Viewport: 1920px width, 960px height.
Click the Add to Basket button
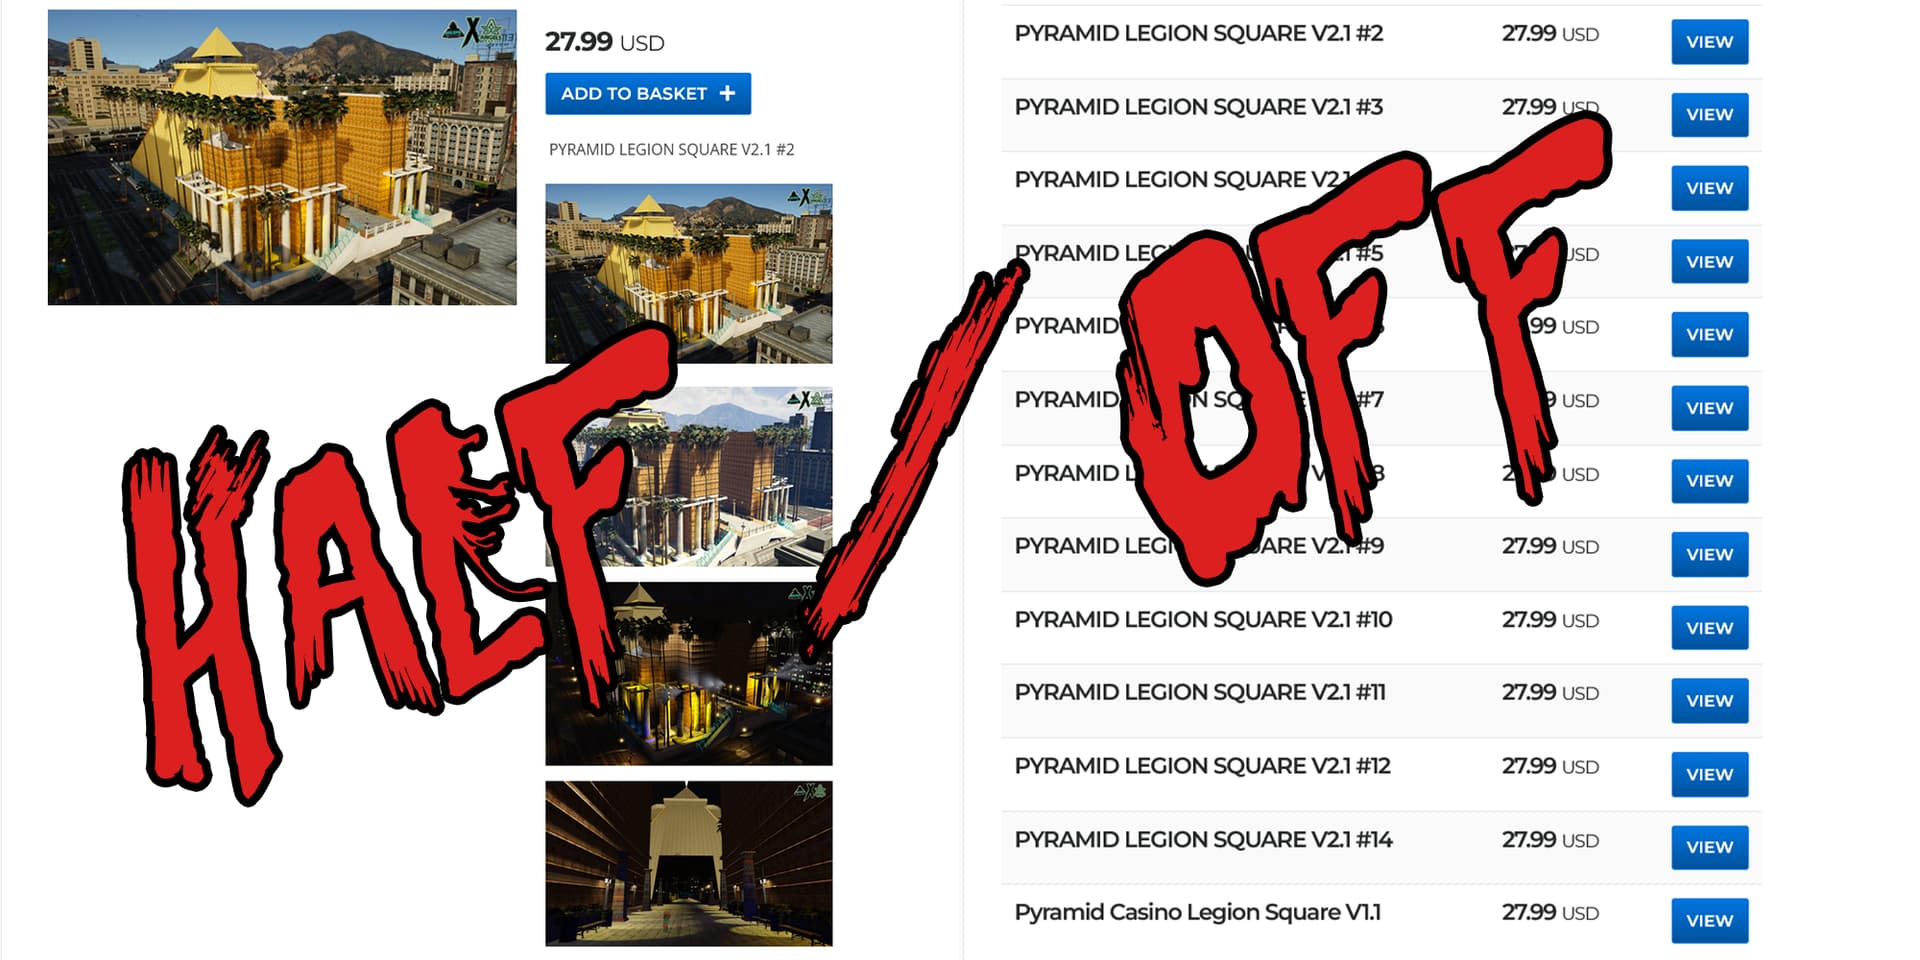click(x=648, y=94)
